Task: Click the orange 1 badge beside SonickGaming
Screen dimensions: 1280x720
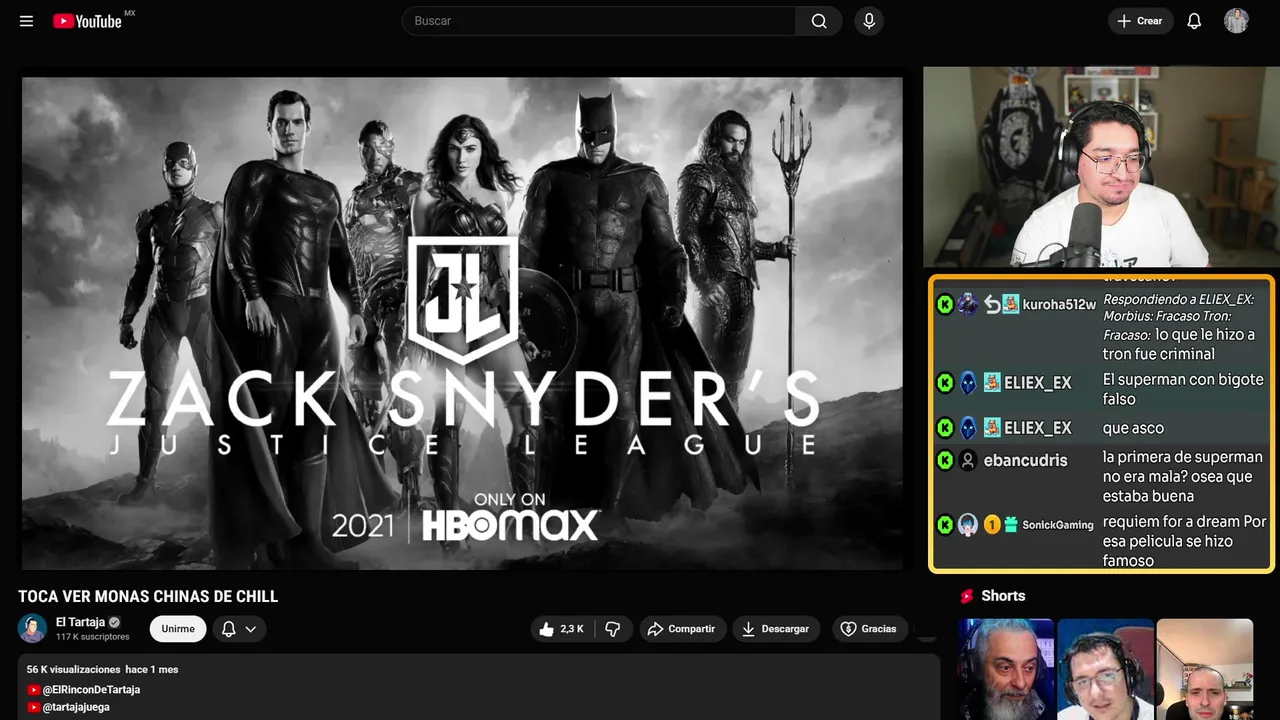Action: 992,525
